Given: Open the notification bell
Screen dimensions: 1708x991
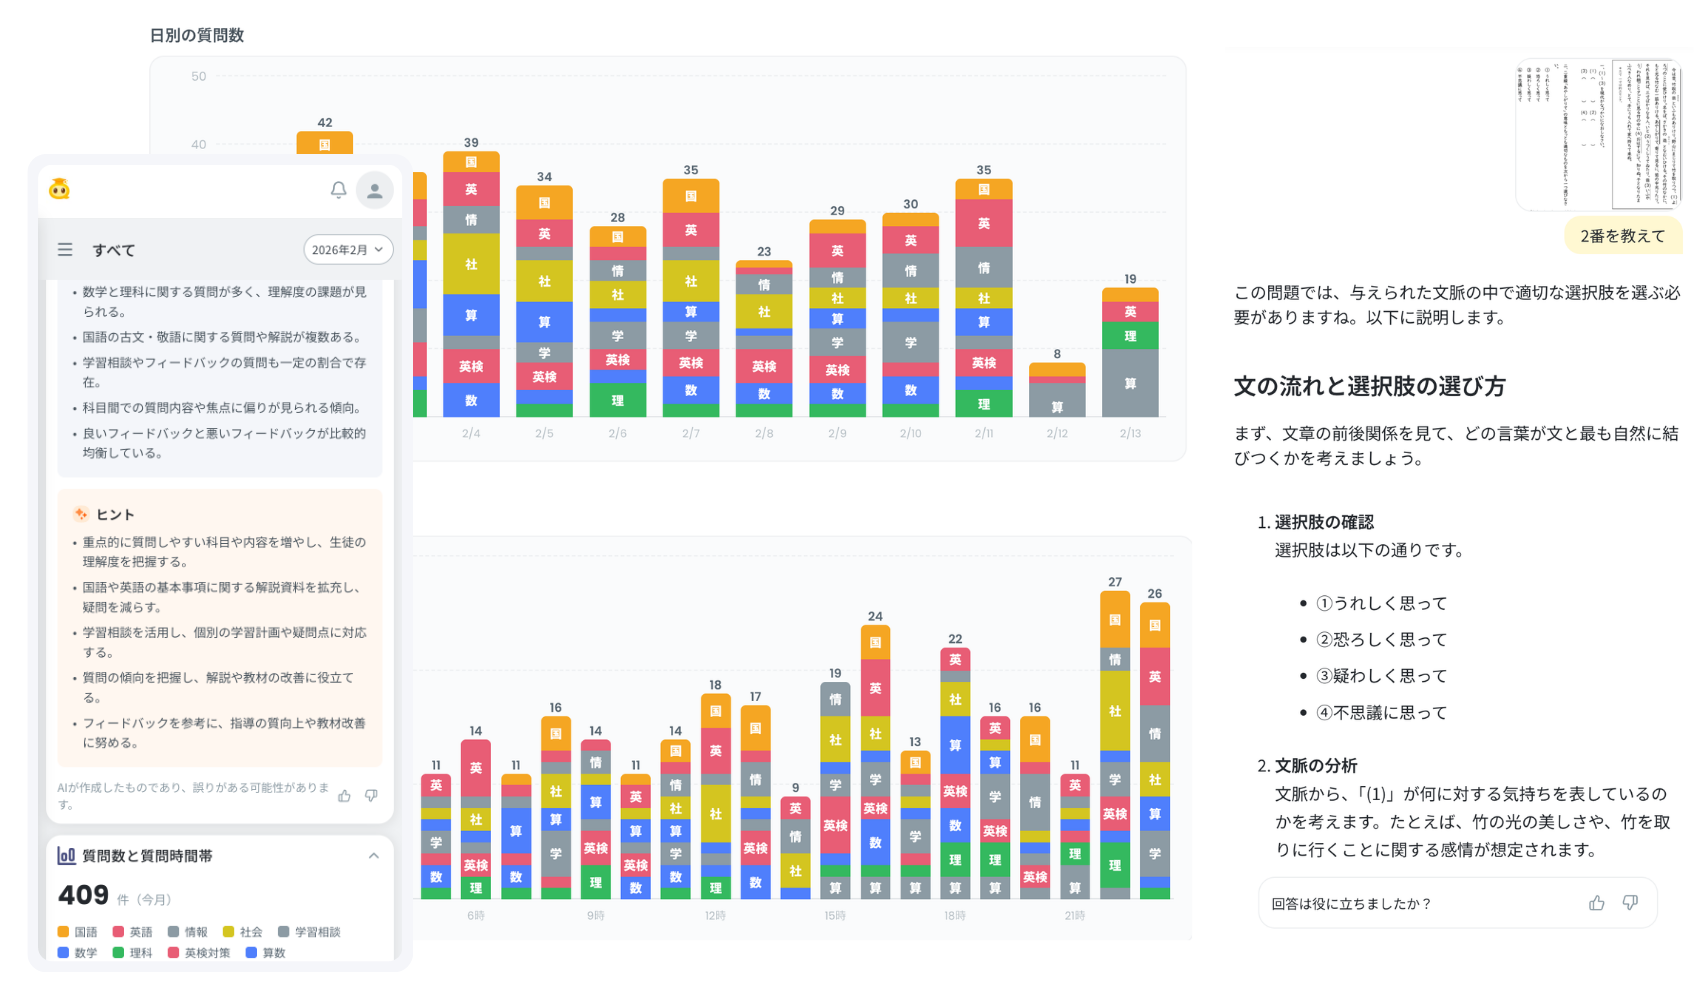Looking at the screenshot, I should coord(339,190).
